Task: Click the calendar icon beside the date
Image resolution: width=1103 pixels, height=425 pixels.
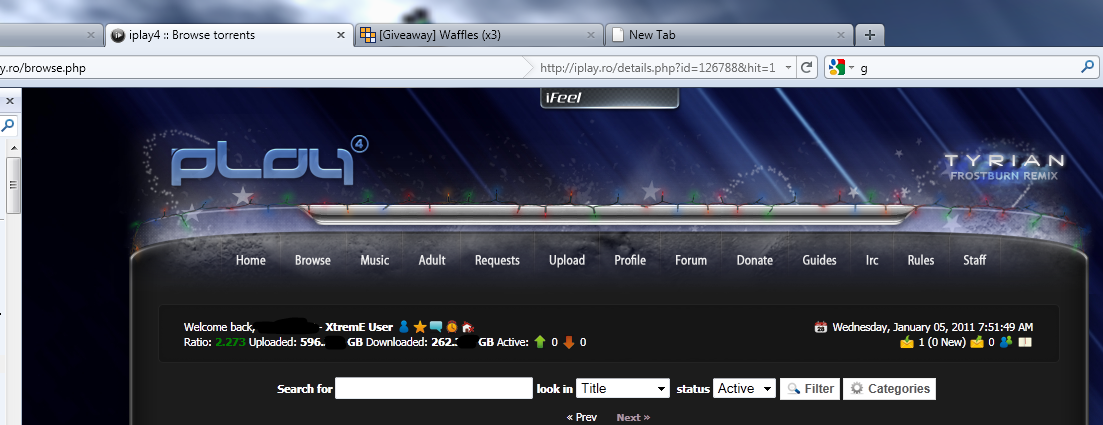Action: pos(820,326)
